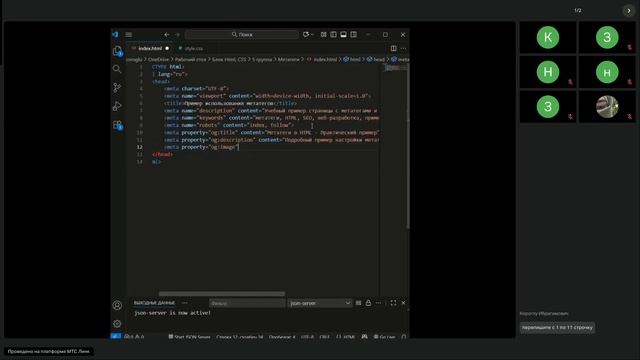Open the chat message about rewriting lines 1 to 11

pyautogui.click(x=557, y=327)
